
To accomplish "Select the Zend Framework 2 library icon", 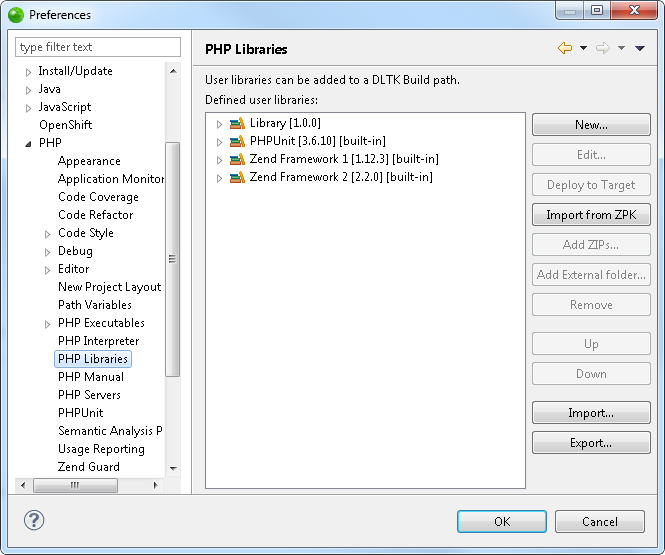I will coord(237,177).
